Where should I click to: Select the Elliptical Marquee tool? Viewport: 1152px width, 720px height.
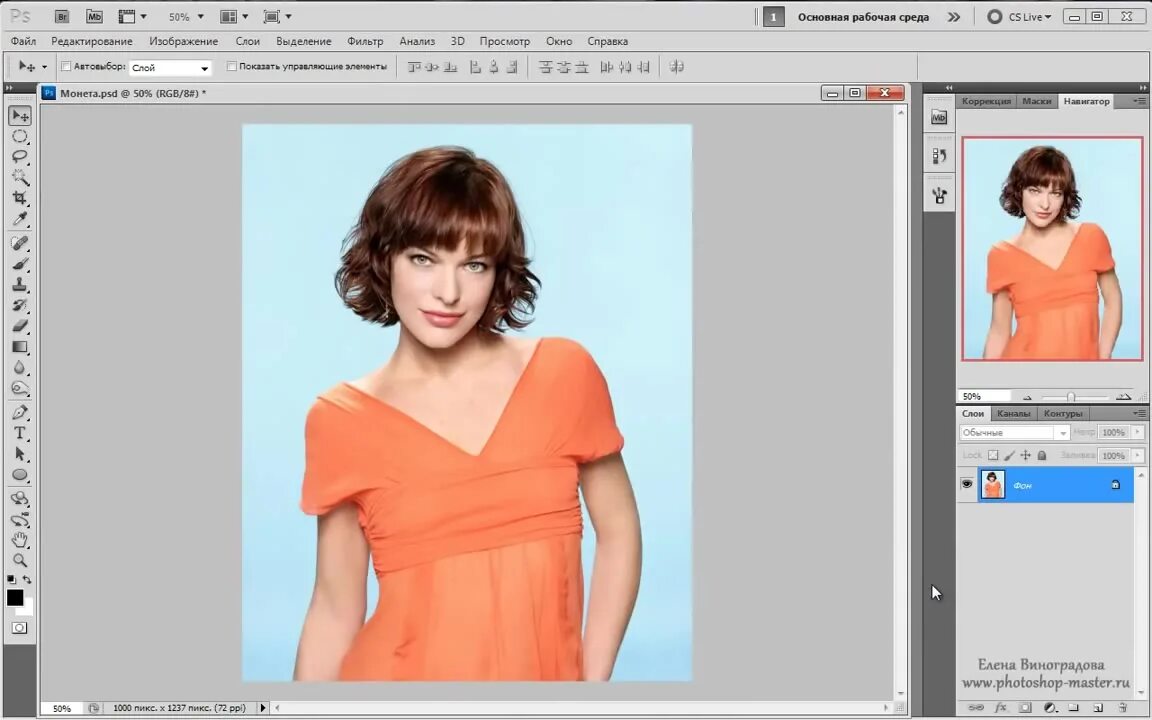click(20, 137)
